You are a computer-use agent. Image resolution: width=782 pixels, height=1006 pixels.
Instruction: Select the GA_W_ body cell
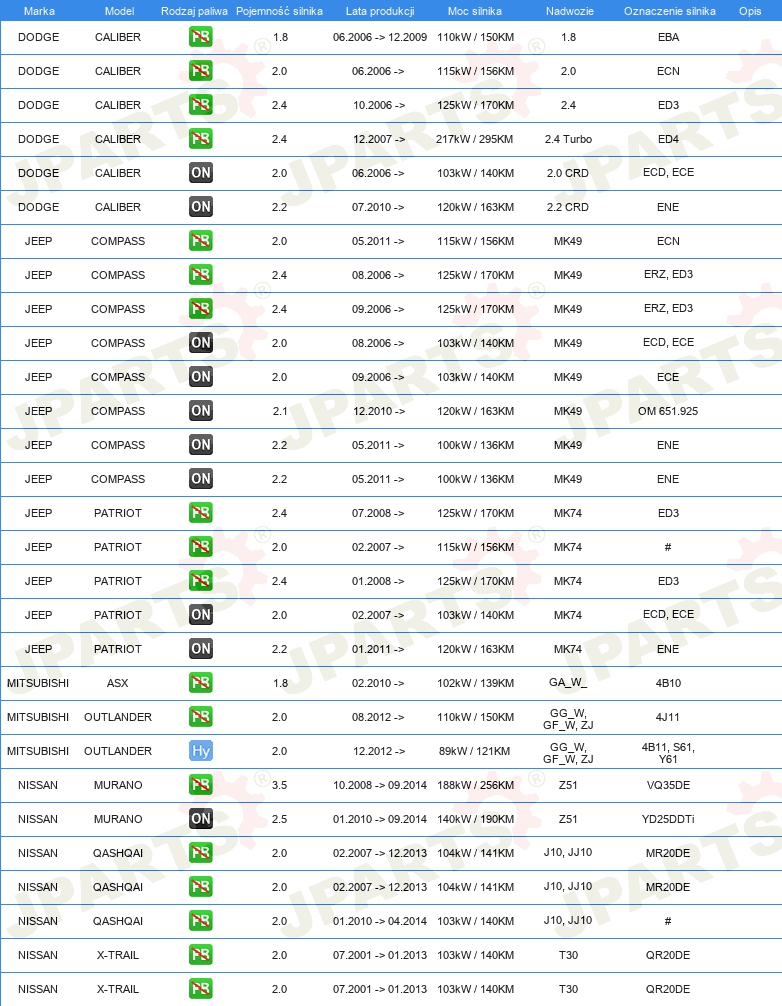tap(568, 683)
